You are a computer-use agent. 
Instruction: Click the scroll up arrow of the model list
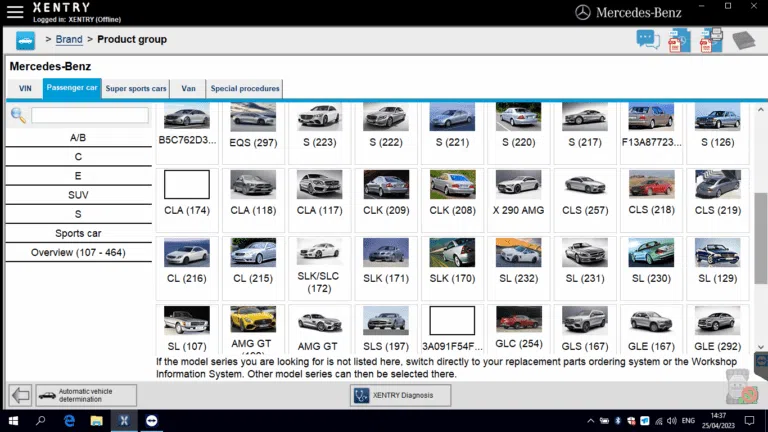pyautogui.click(x=761, y=110)
